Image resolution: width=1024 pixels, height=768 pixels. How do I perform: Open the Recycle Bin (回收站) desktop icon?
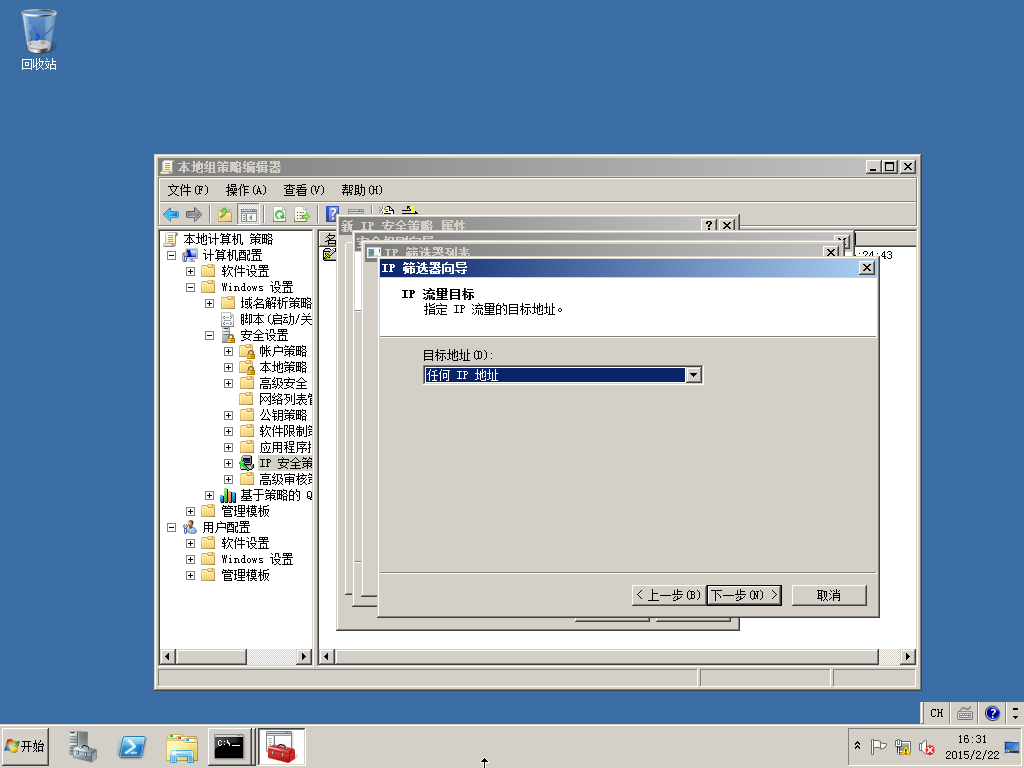coord(39,40)
